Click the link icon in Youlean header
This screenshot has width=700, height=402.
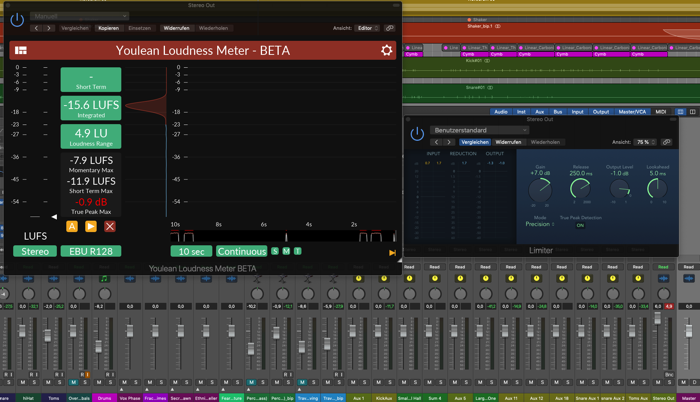pos(390,28)
